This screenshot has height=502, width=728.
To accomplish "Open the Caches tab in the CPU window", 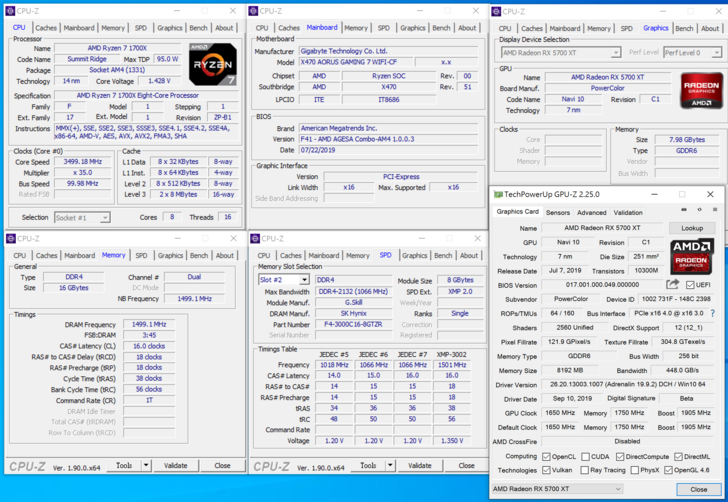I will pyautogui.click(x=46, y=28).
